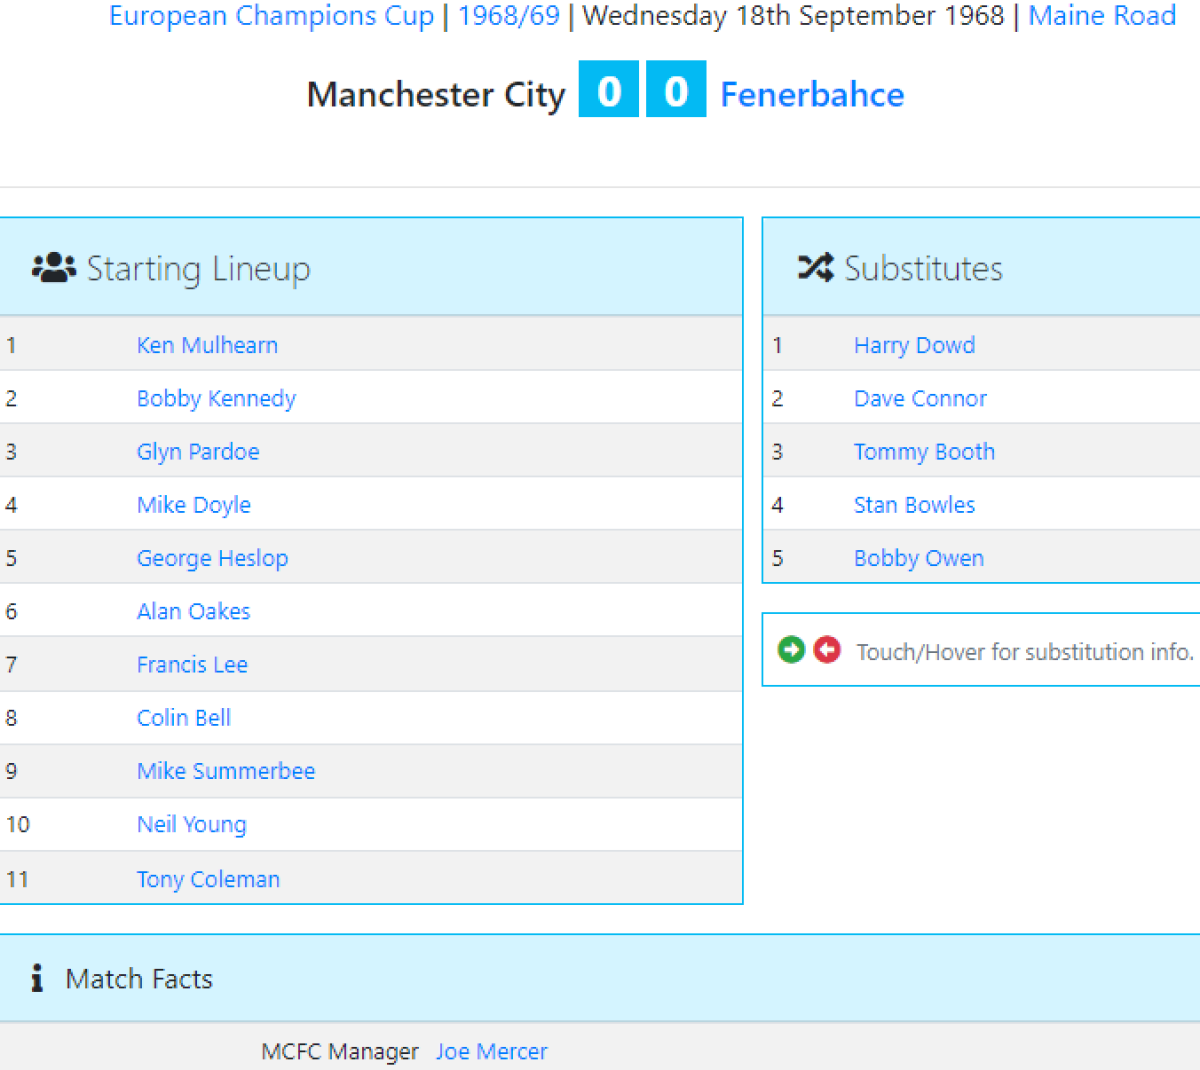The width and height of the screenshot is (1200, 1070).
Task: Click on Colin Bell's name
Action: click(184, 717)
